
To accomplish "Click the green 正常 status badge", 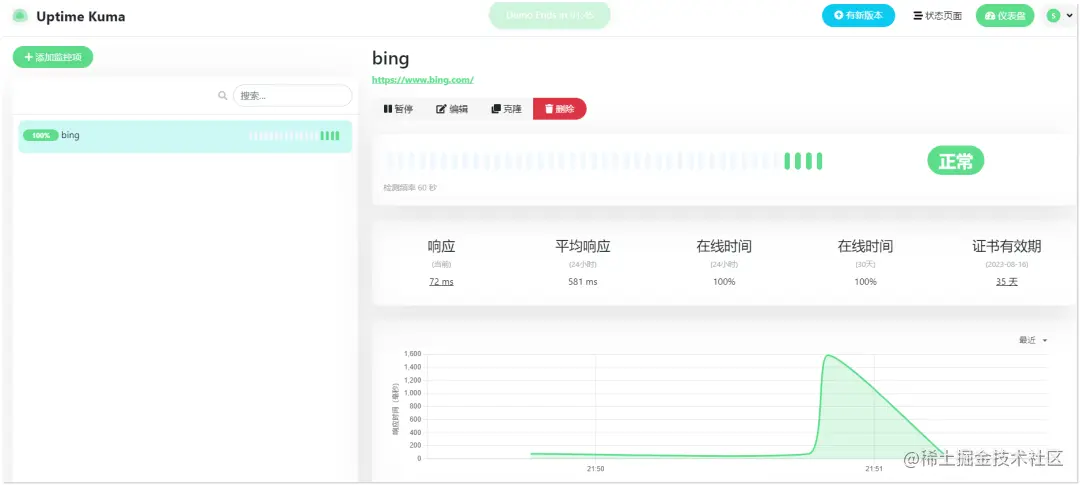I will click(x=955, y=161).
